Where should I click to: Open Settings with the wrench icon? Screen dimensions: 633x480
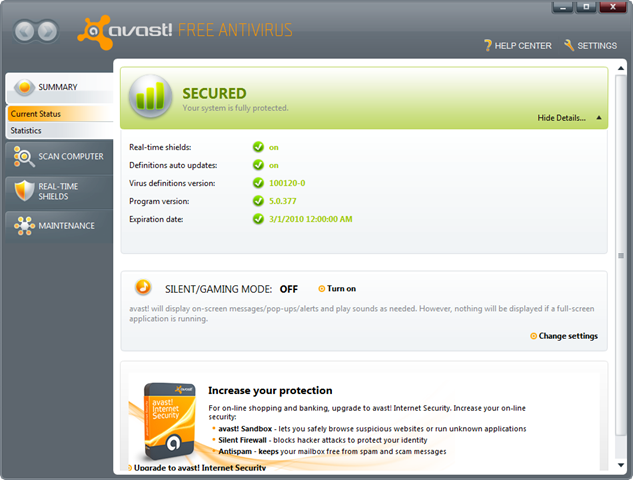tap(591, 46)
